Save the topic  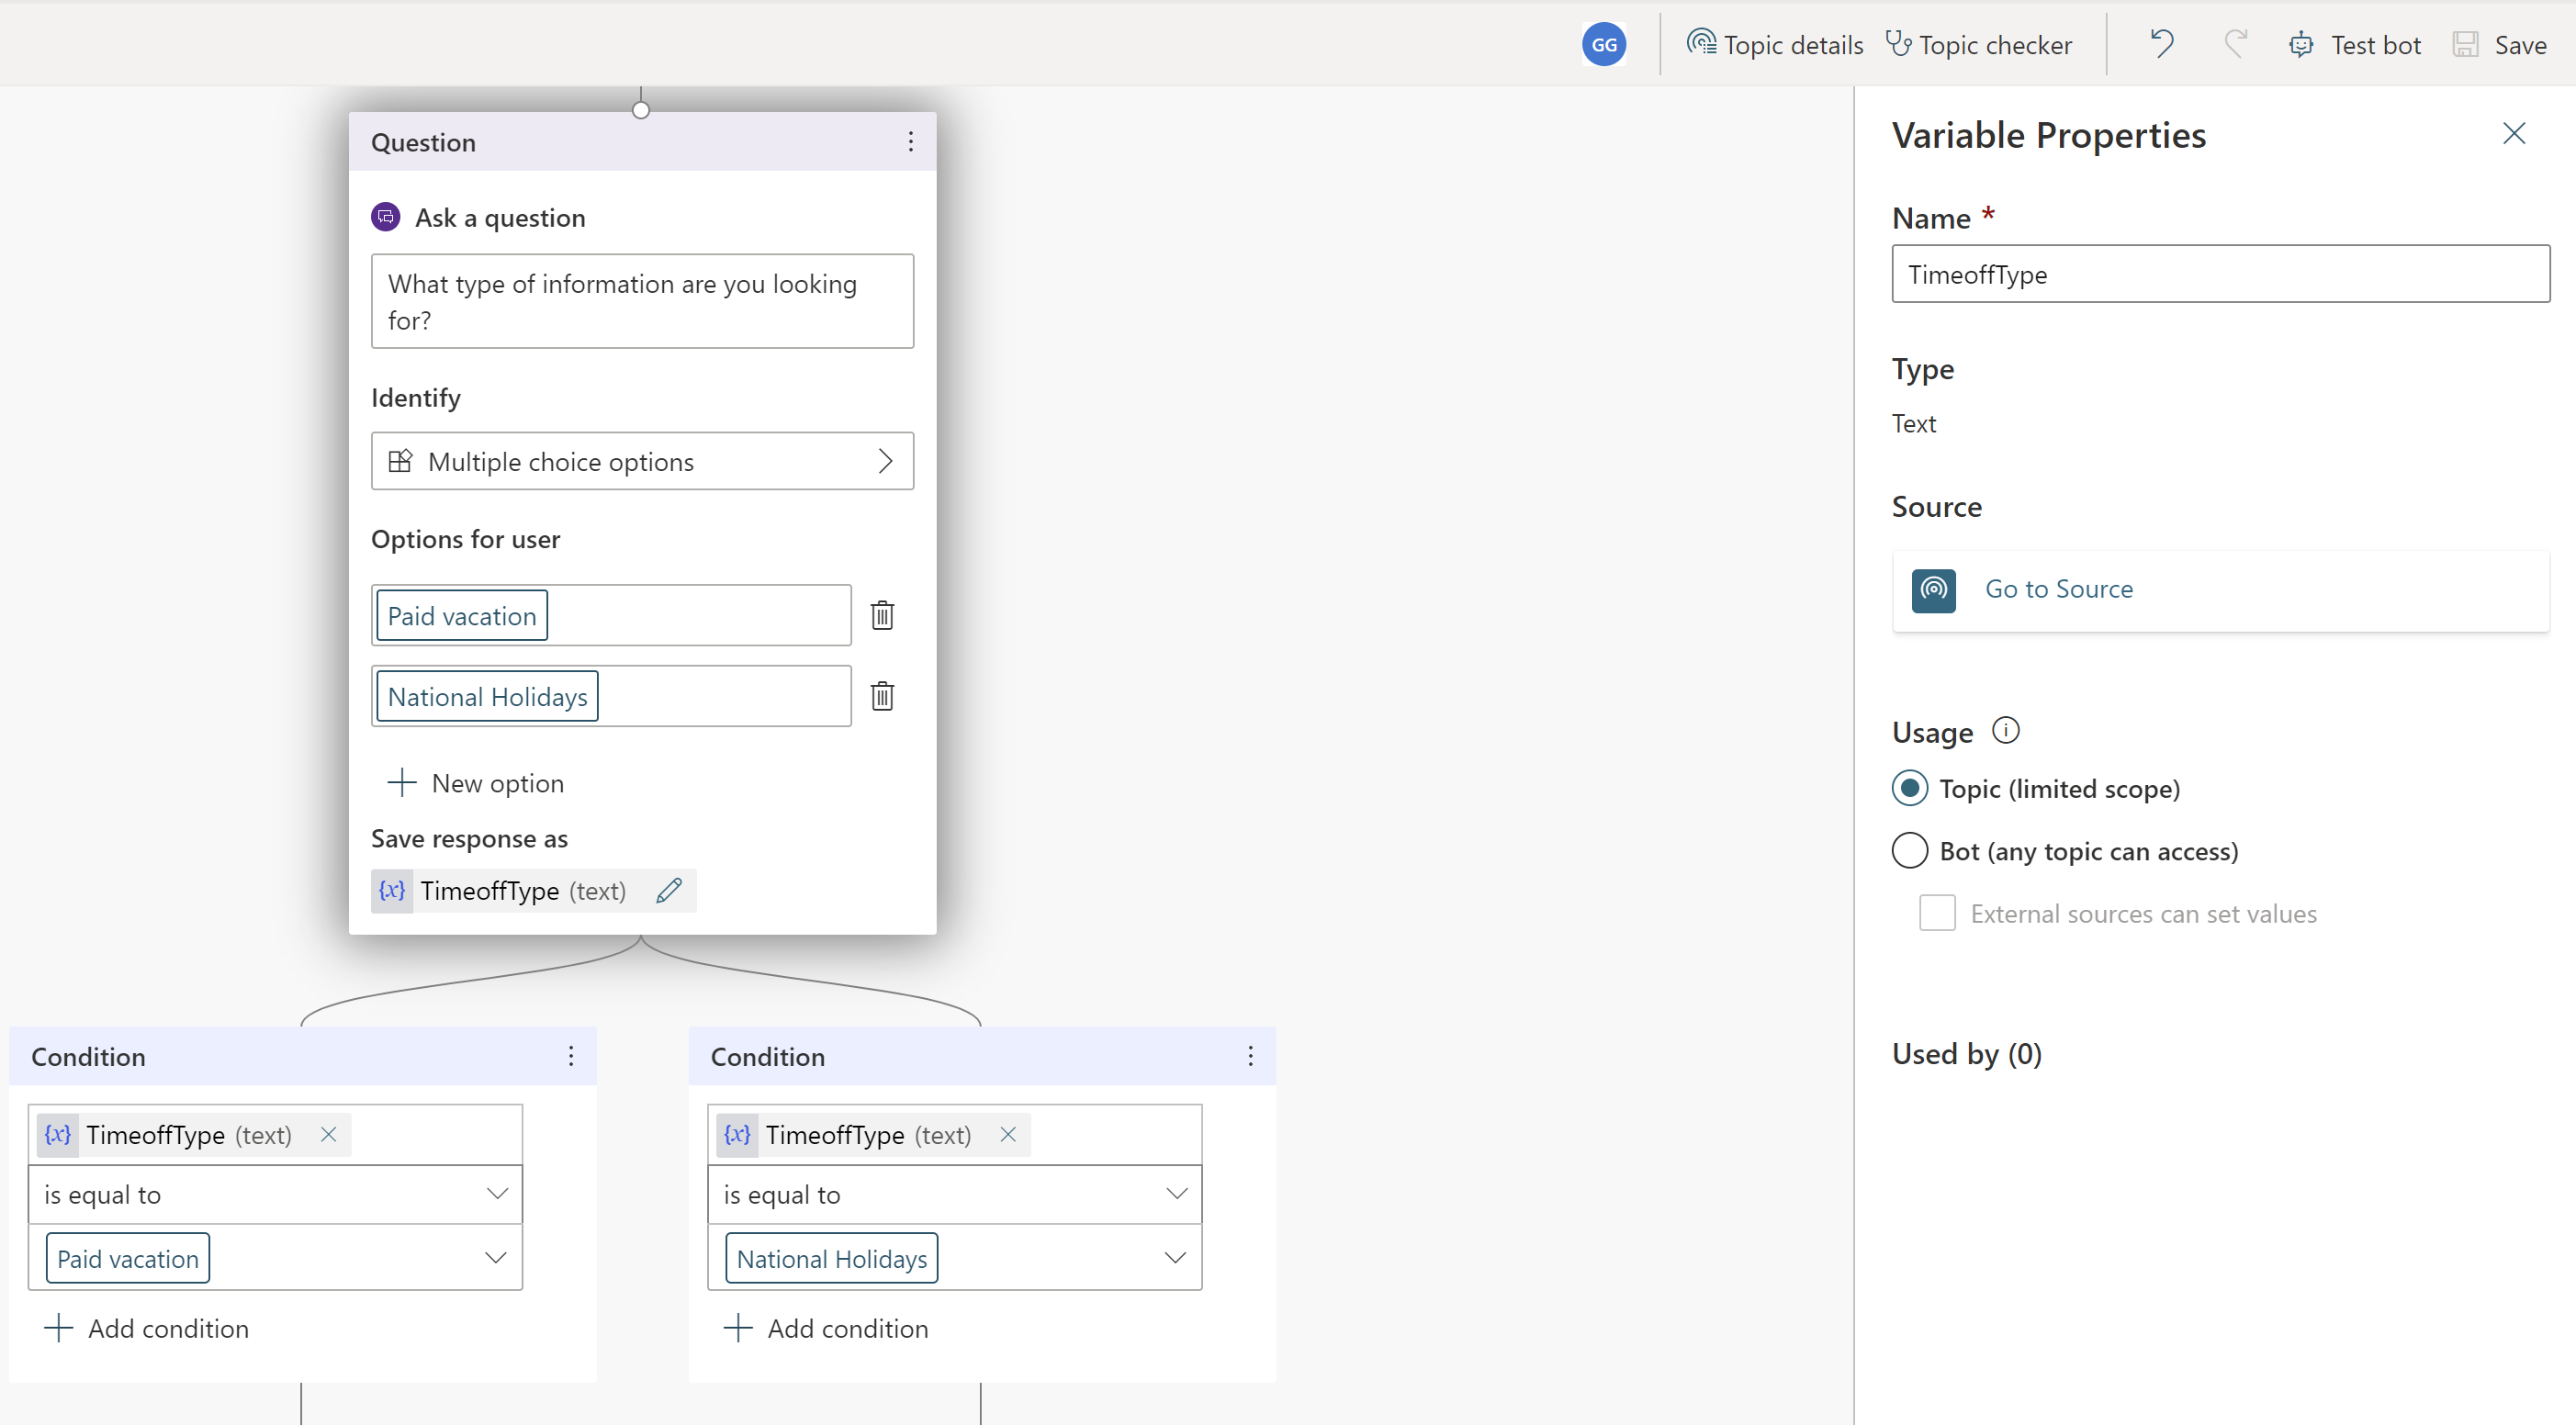click(2499, 45)
